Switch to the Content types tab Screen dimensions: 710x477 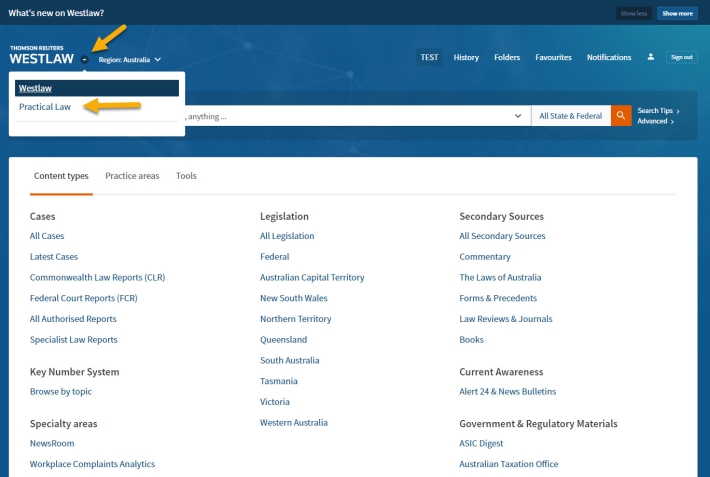[x=61, y=176]
